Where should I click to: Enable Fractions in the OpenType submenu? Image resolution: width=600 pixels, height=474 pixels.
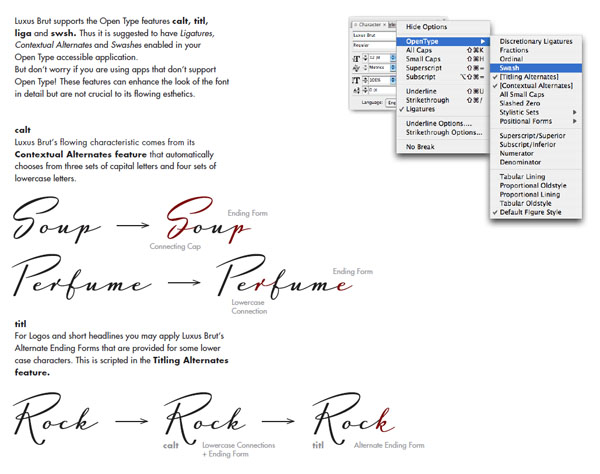click(x=536, y=50)
